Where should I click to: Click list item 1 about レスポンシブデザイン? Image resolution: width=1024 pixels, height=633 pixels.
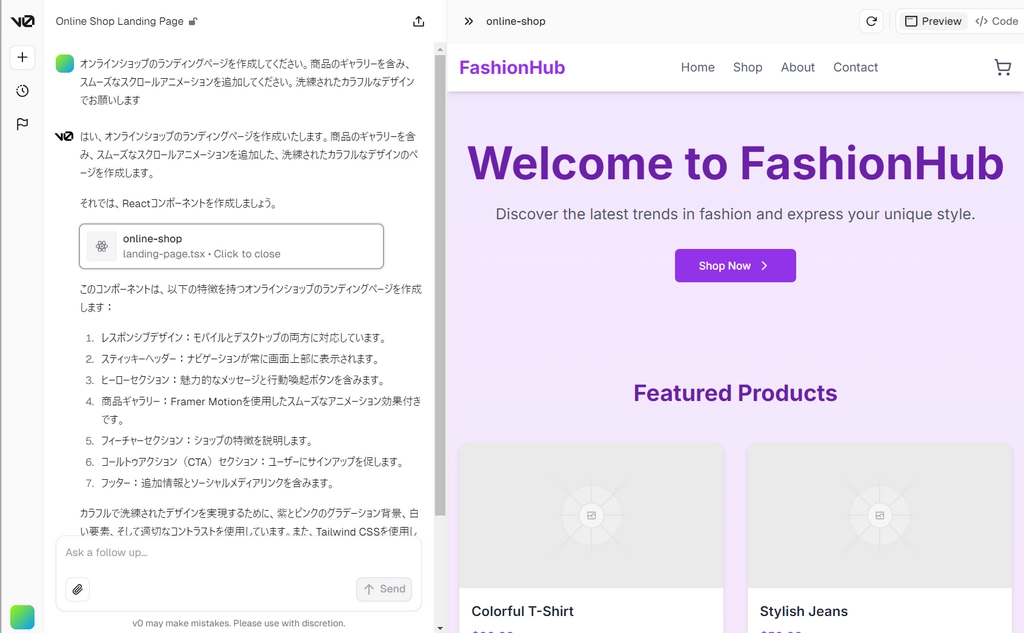tap(244, 338)
